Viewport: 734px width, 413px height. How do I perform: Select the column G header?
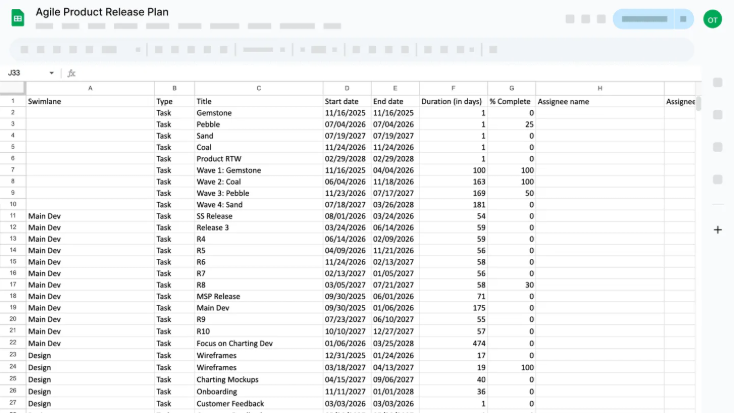[x=511, y=88]
